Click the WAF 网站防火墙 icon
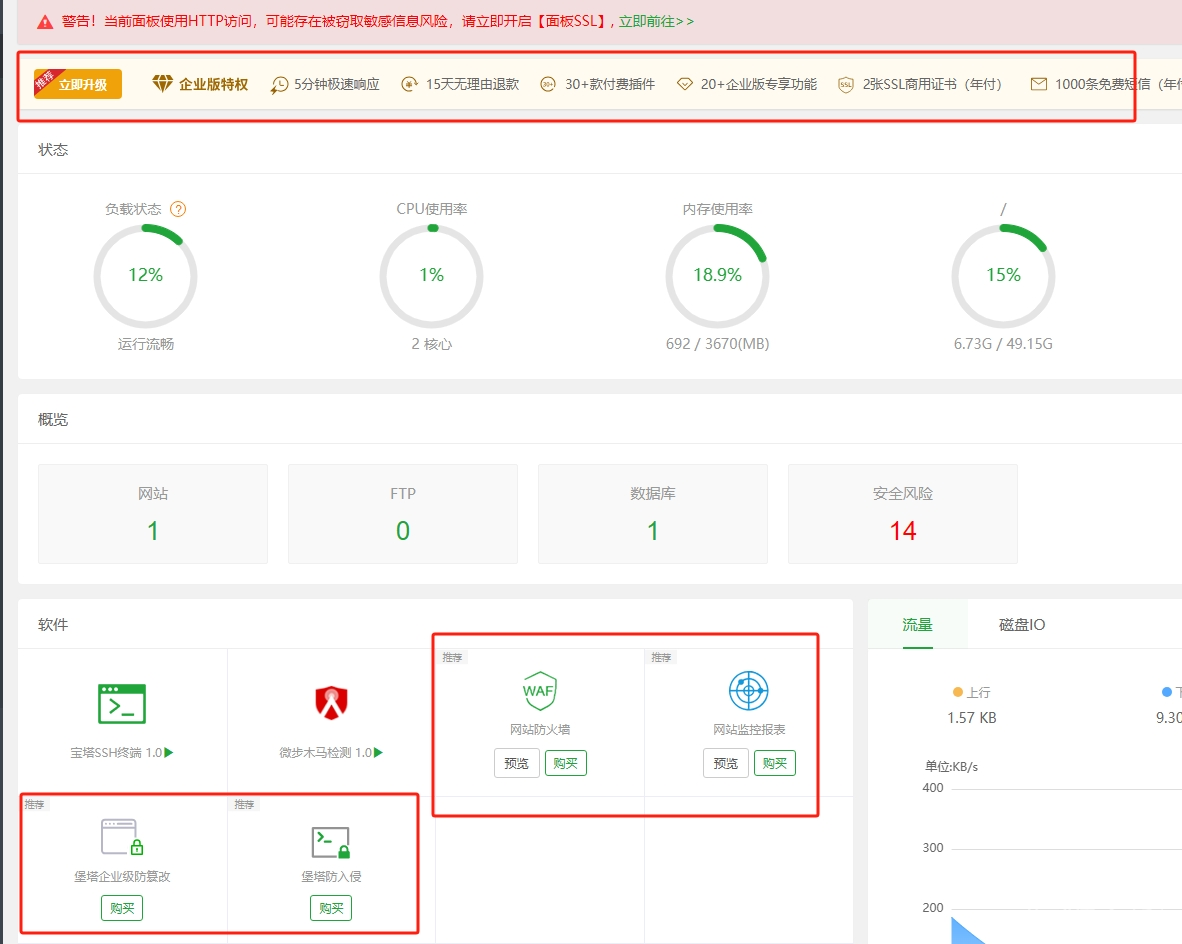1182x944 pixels. click(540, 691)
